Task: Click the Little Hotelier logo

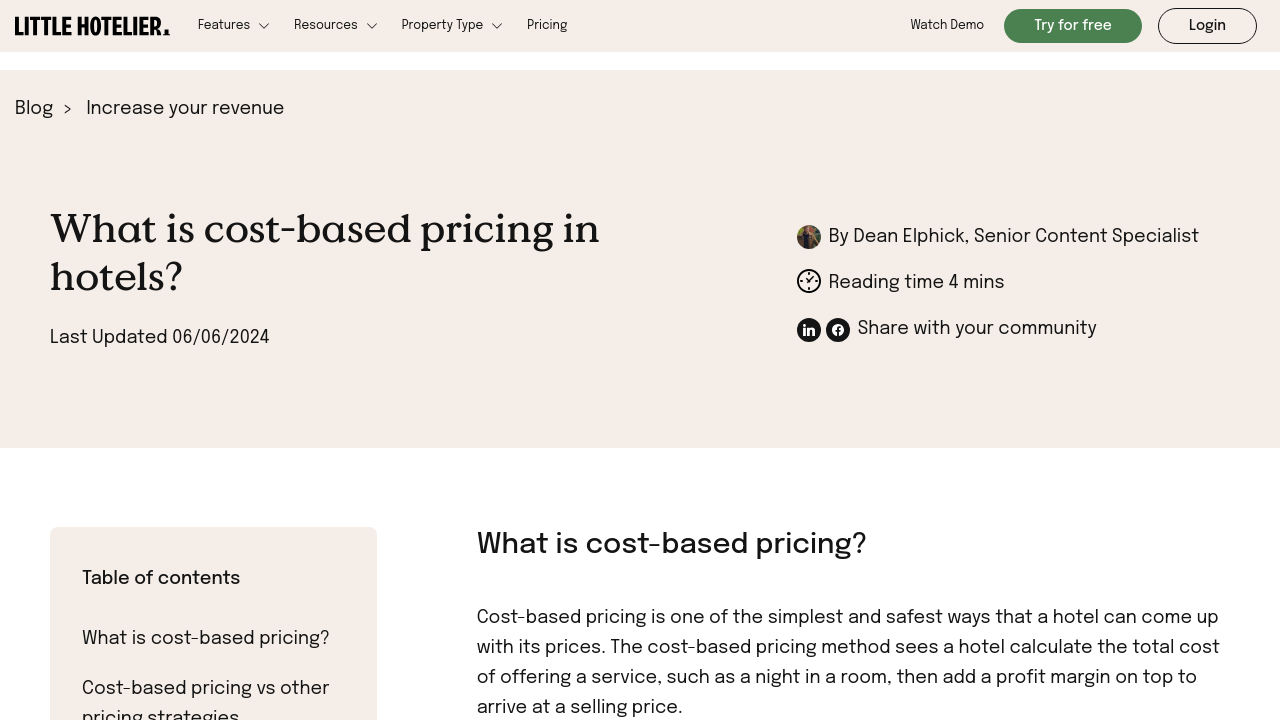Action: tap(92, 26)
